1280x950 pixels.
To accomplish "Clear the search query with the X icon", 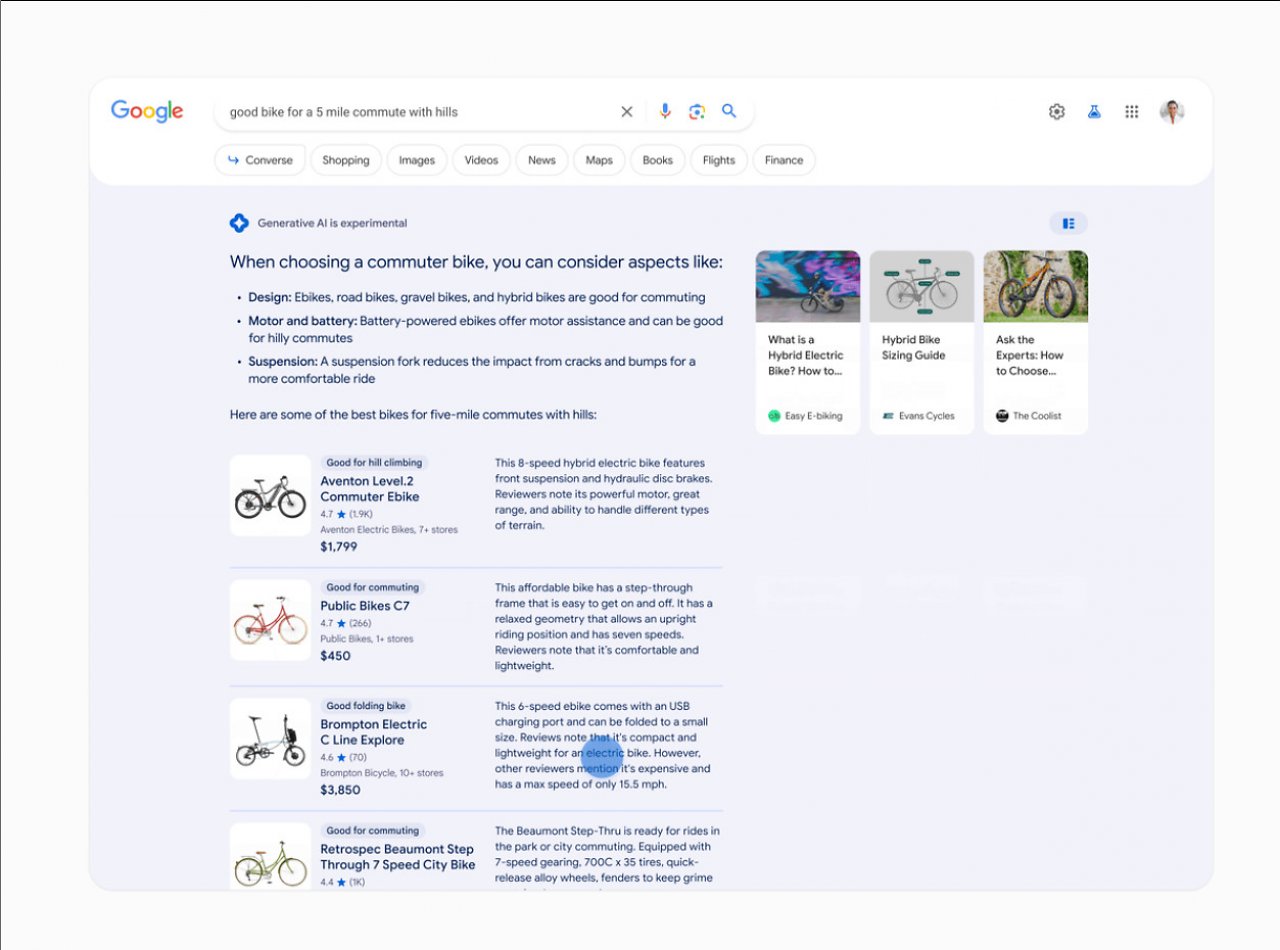I will pyautogui.click(x=627, y=112).
